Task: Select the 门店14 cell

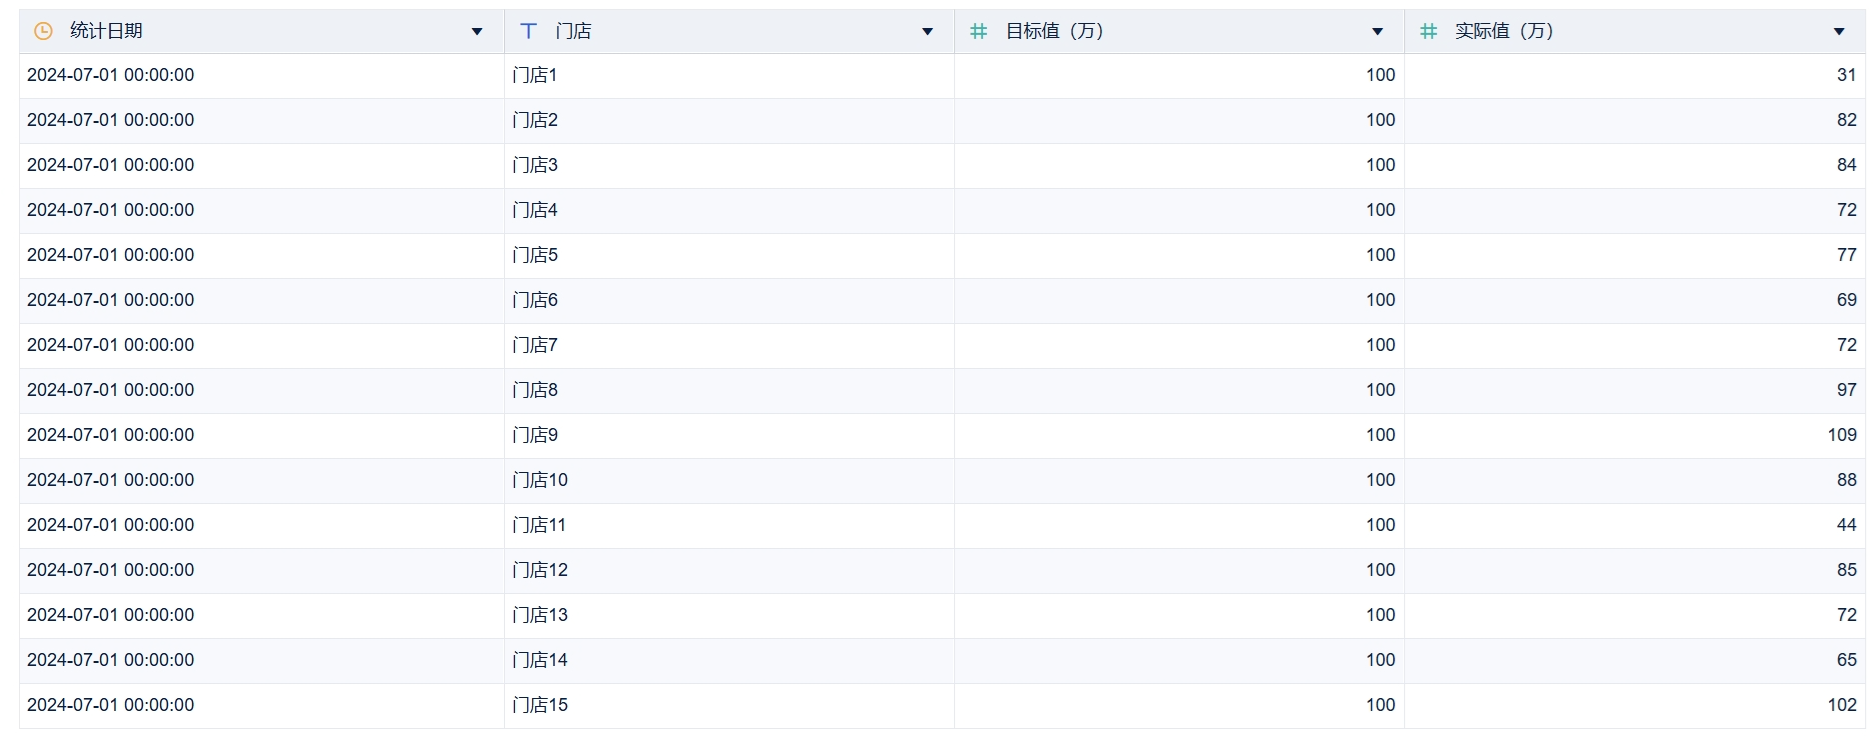Action: 729,660
